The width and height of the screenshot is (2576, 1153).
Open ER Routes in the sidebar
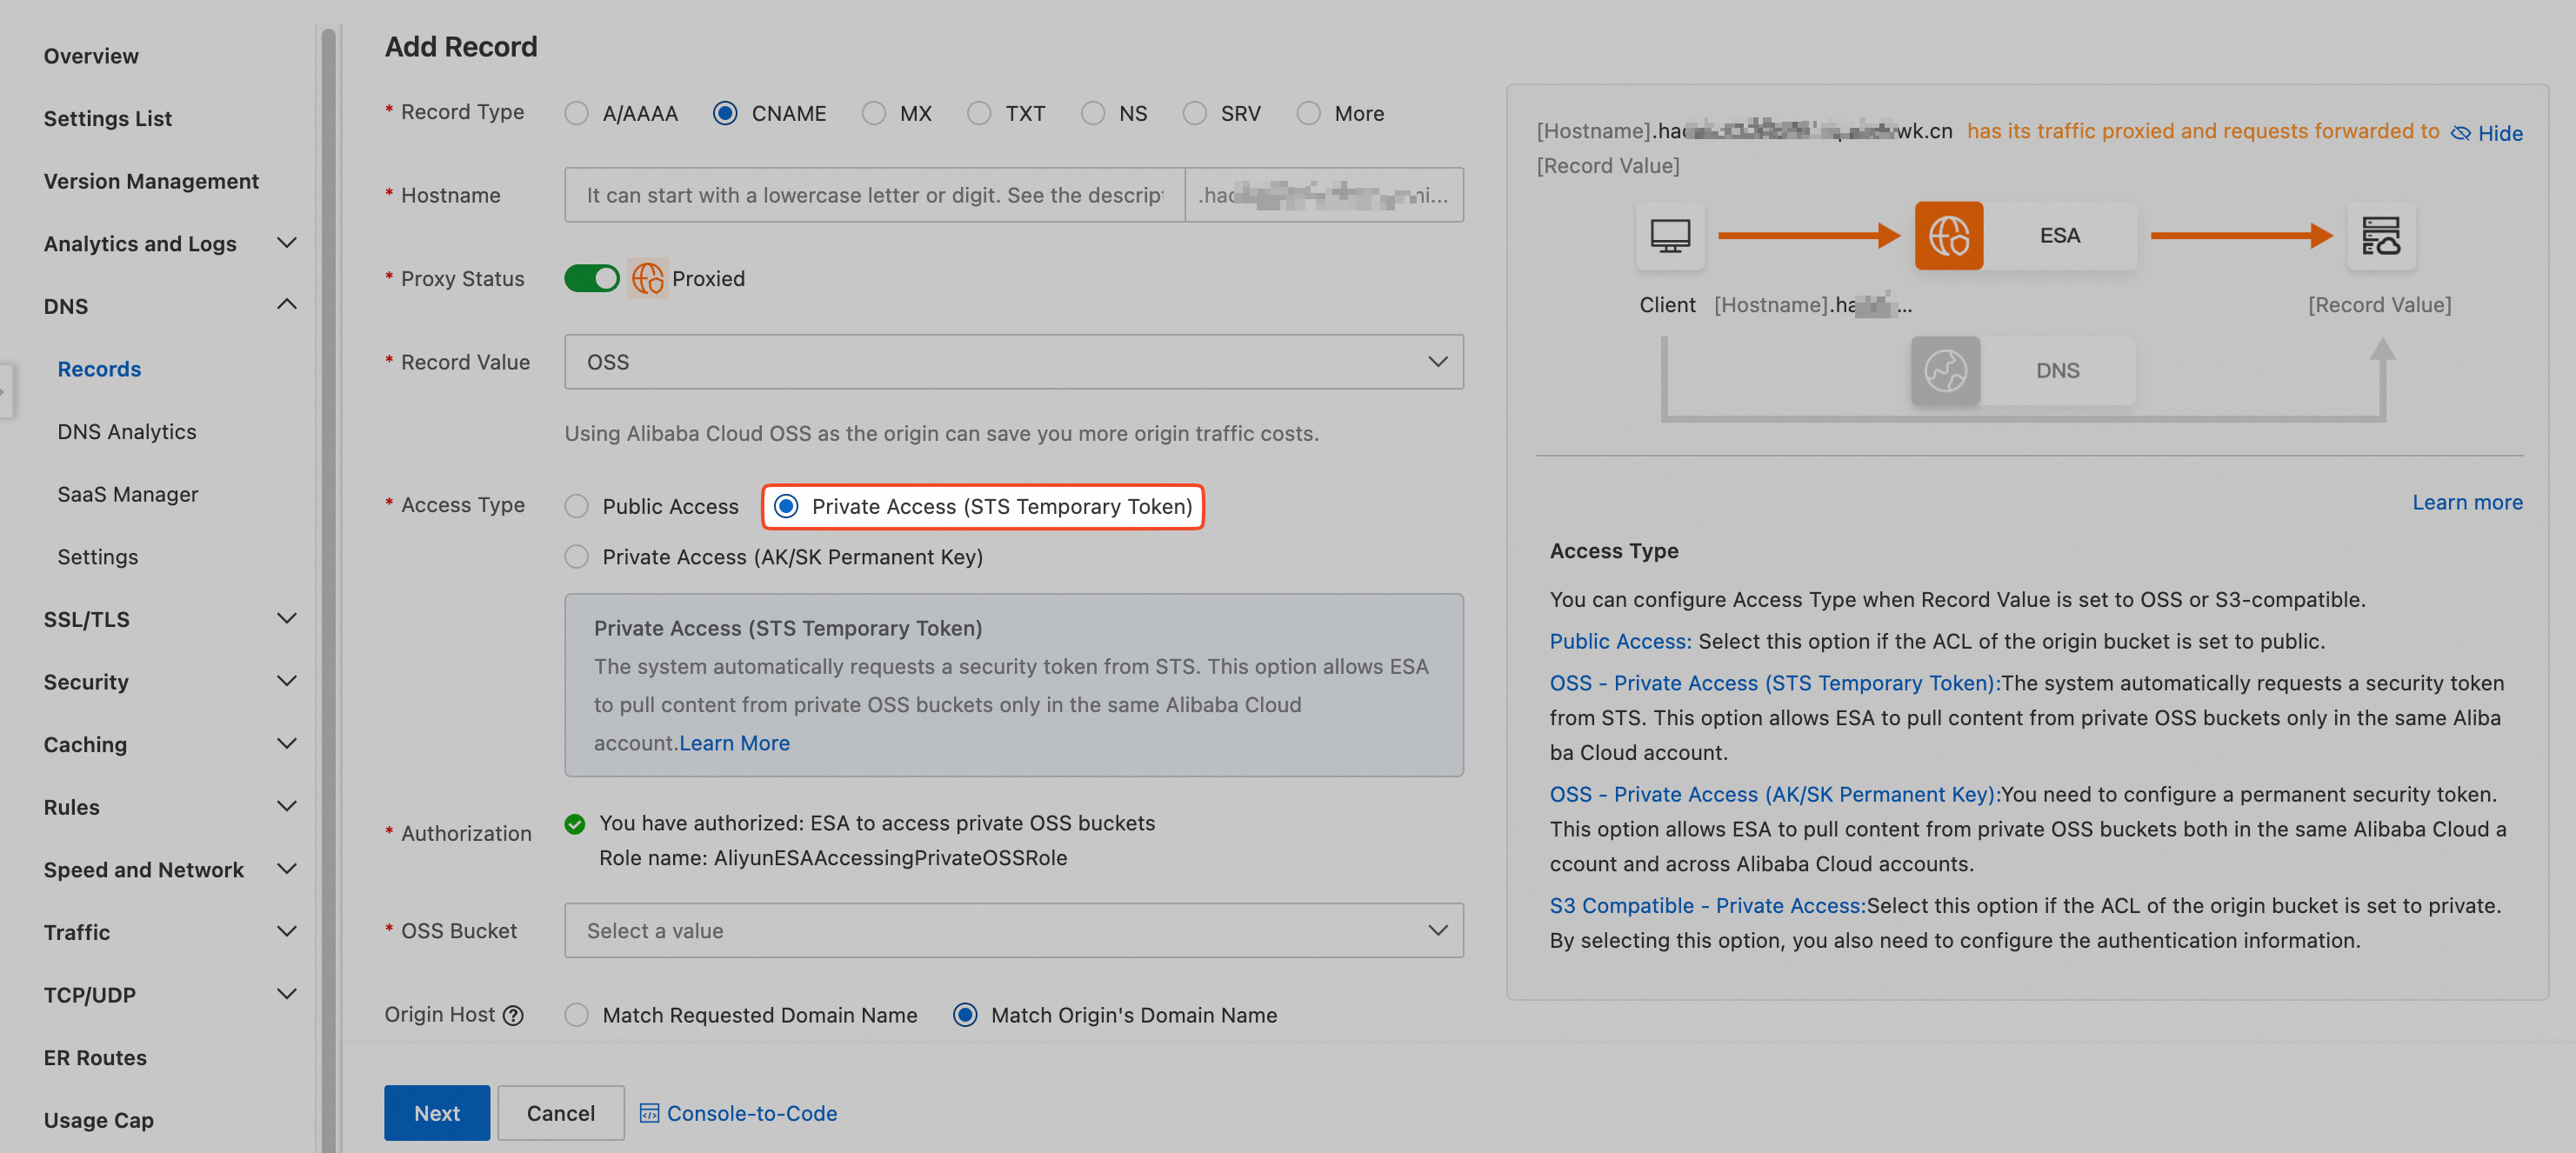[95, 1058]
